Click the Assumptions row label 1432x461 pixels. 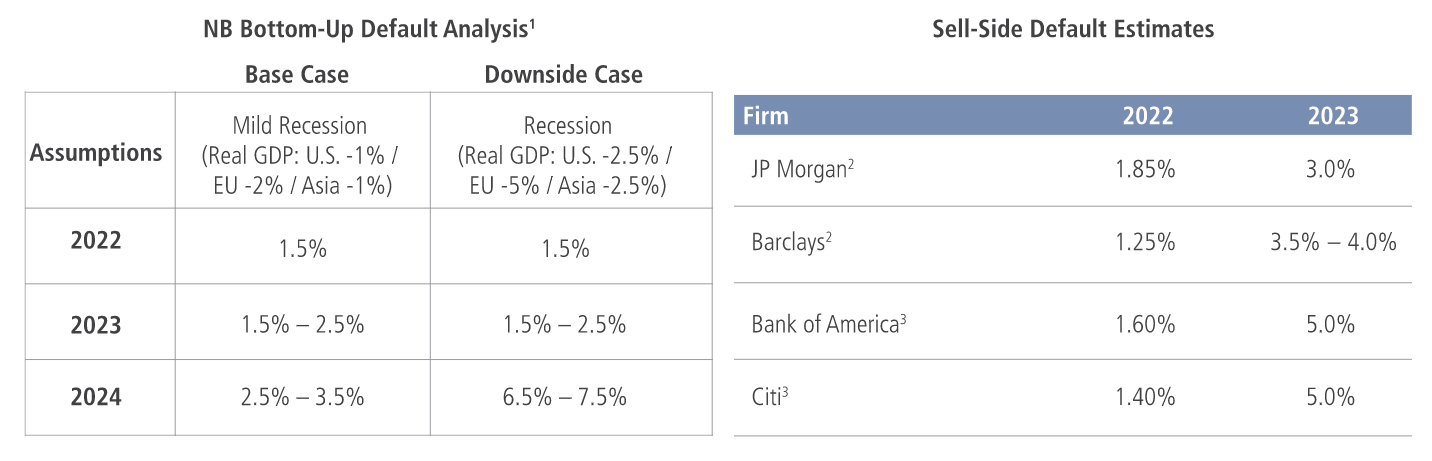click(96, 153)
